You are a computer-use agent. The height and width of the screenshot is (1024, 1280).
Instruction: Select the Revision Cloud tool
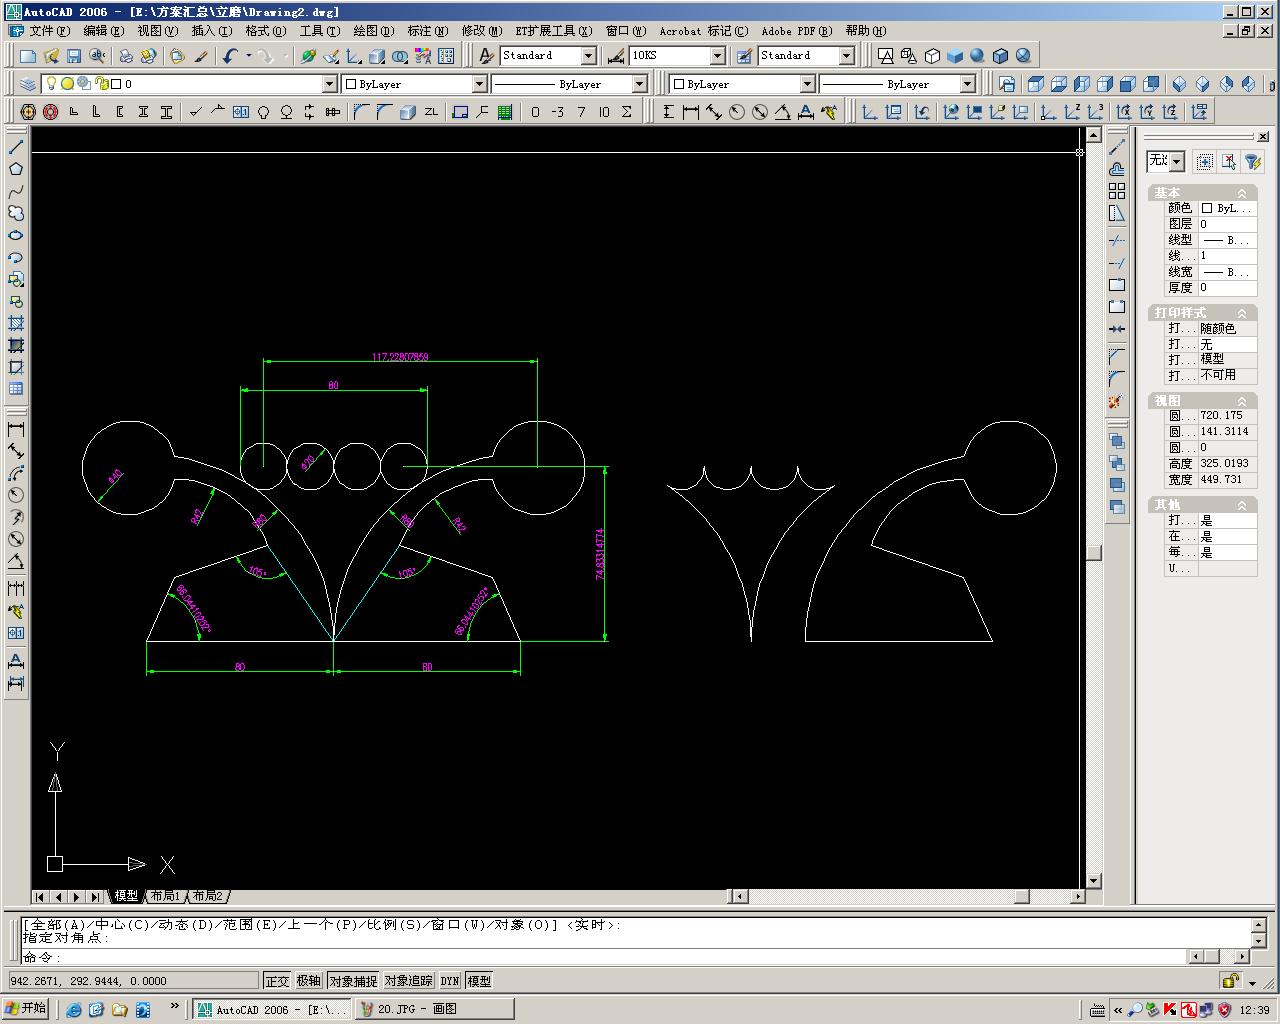point(16,213)
